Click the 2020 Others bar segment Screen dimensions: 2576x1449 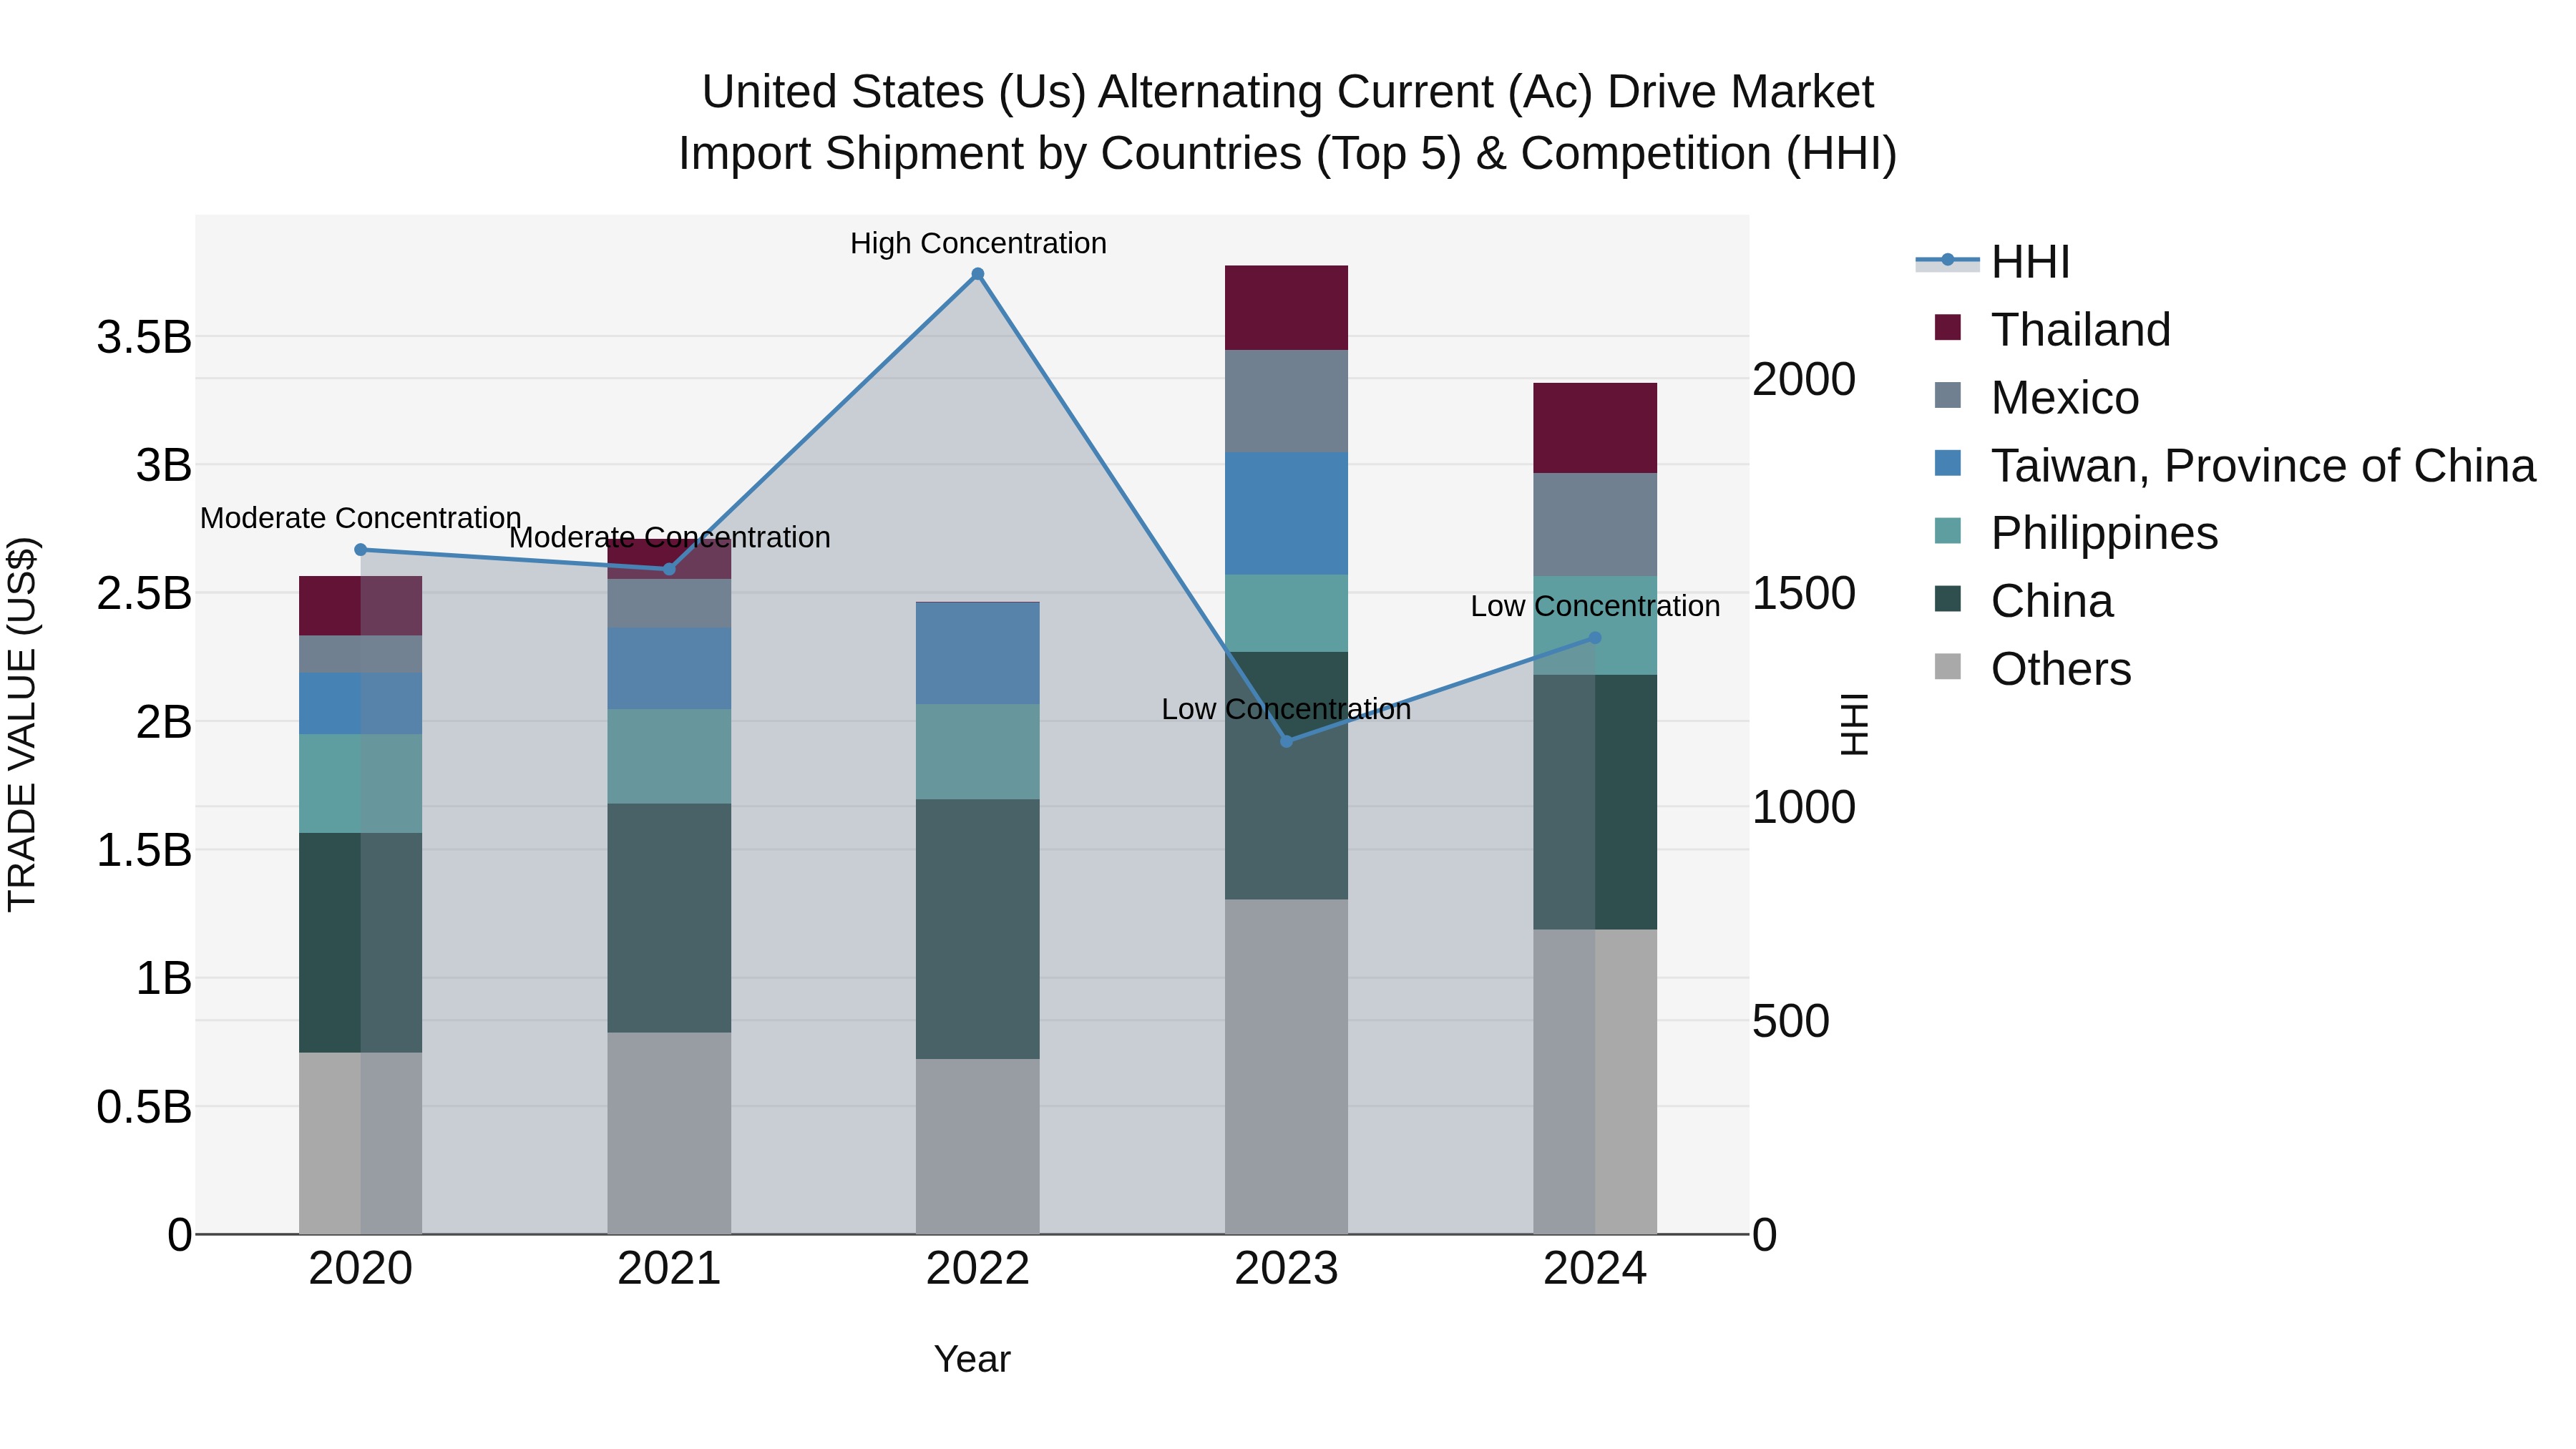point(361,1144)
